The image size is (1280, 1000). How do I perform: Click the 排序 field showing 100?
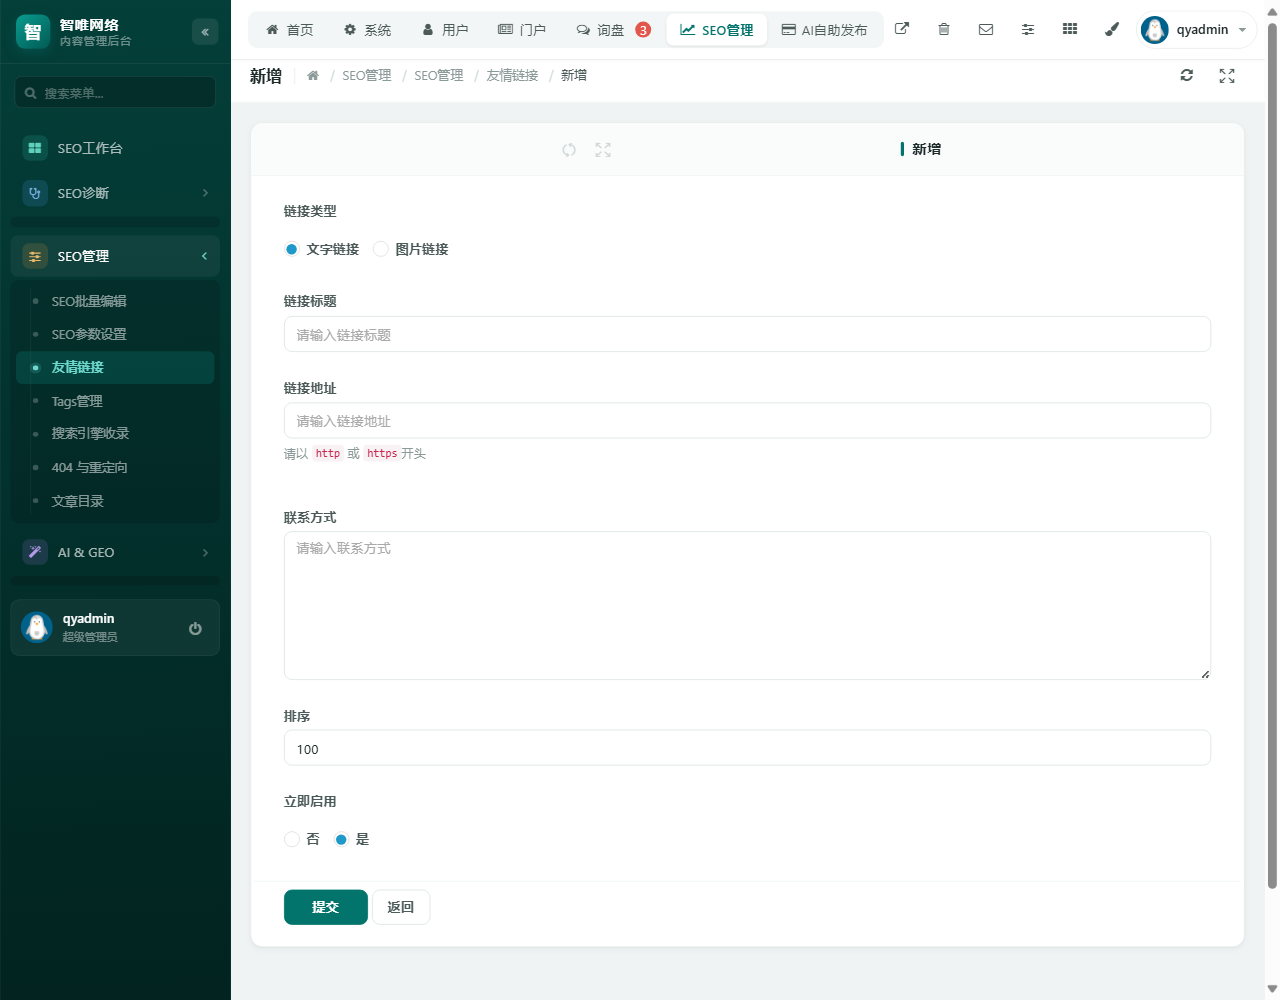tap(747, 748)
